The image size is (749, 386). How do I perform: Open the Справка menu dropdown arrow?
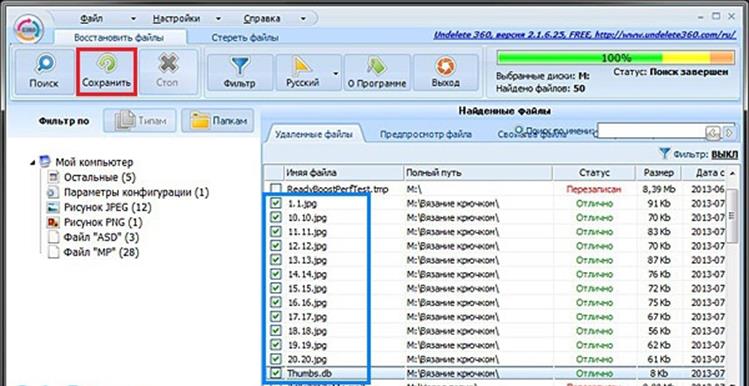click(x=303, y=19)
